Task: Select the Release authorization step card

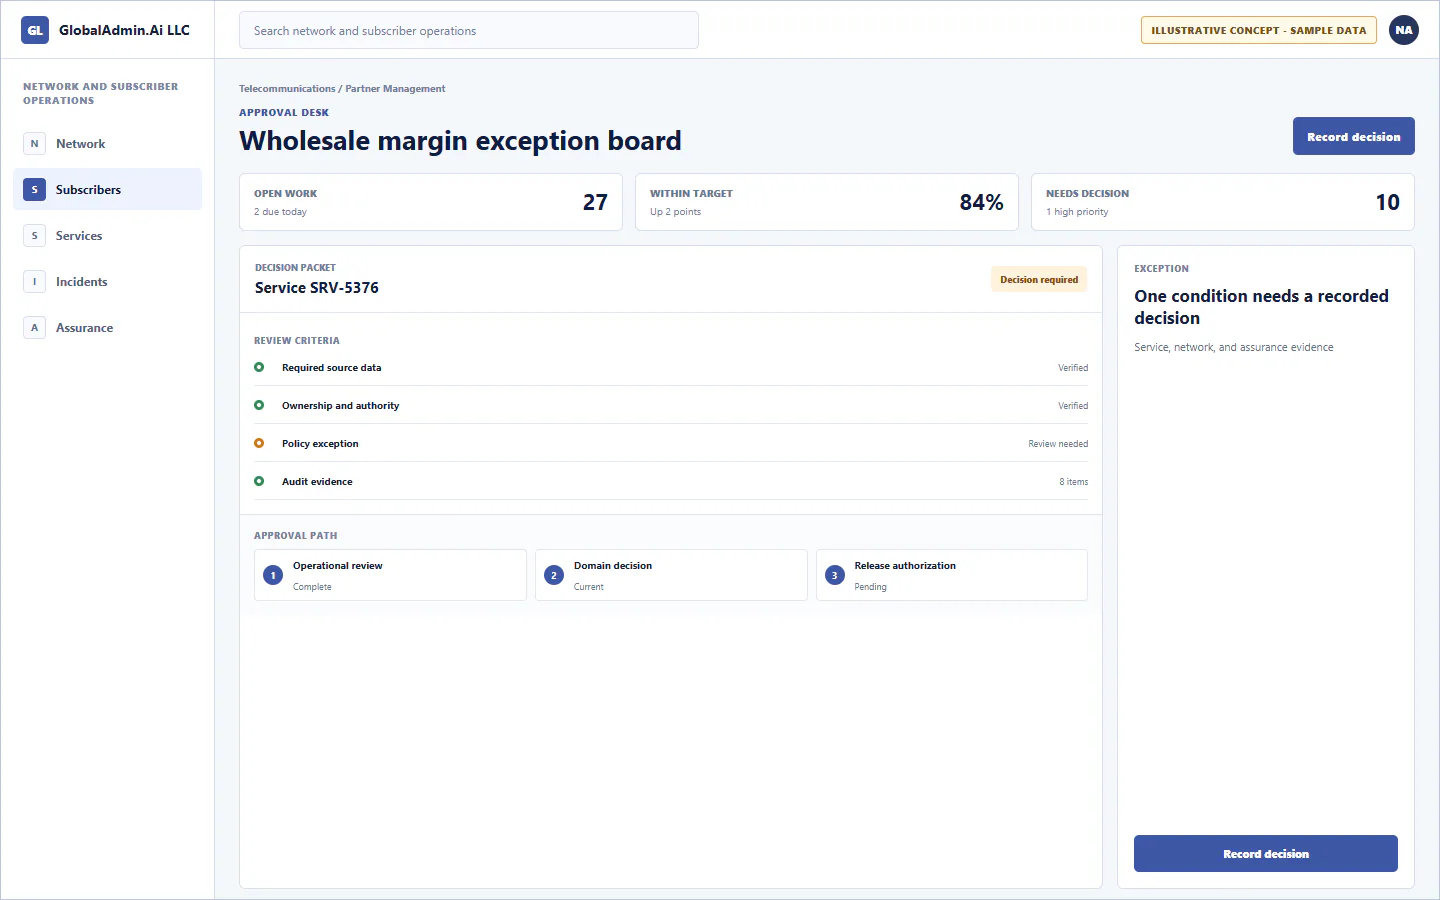Action: 952,575
